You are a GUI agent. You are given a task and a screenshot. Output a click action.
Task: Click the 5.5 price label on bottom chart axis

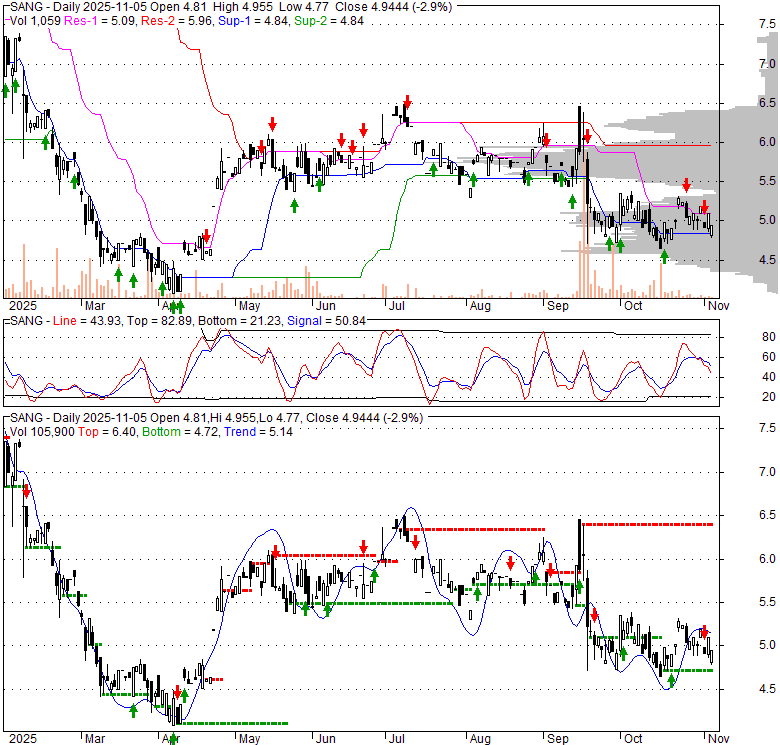pyautogui.click(x=767, y=602)
